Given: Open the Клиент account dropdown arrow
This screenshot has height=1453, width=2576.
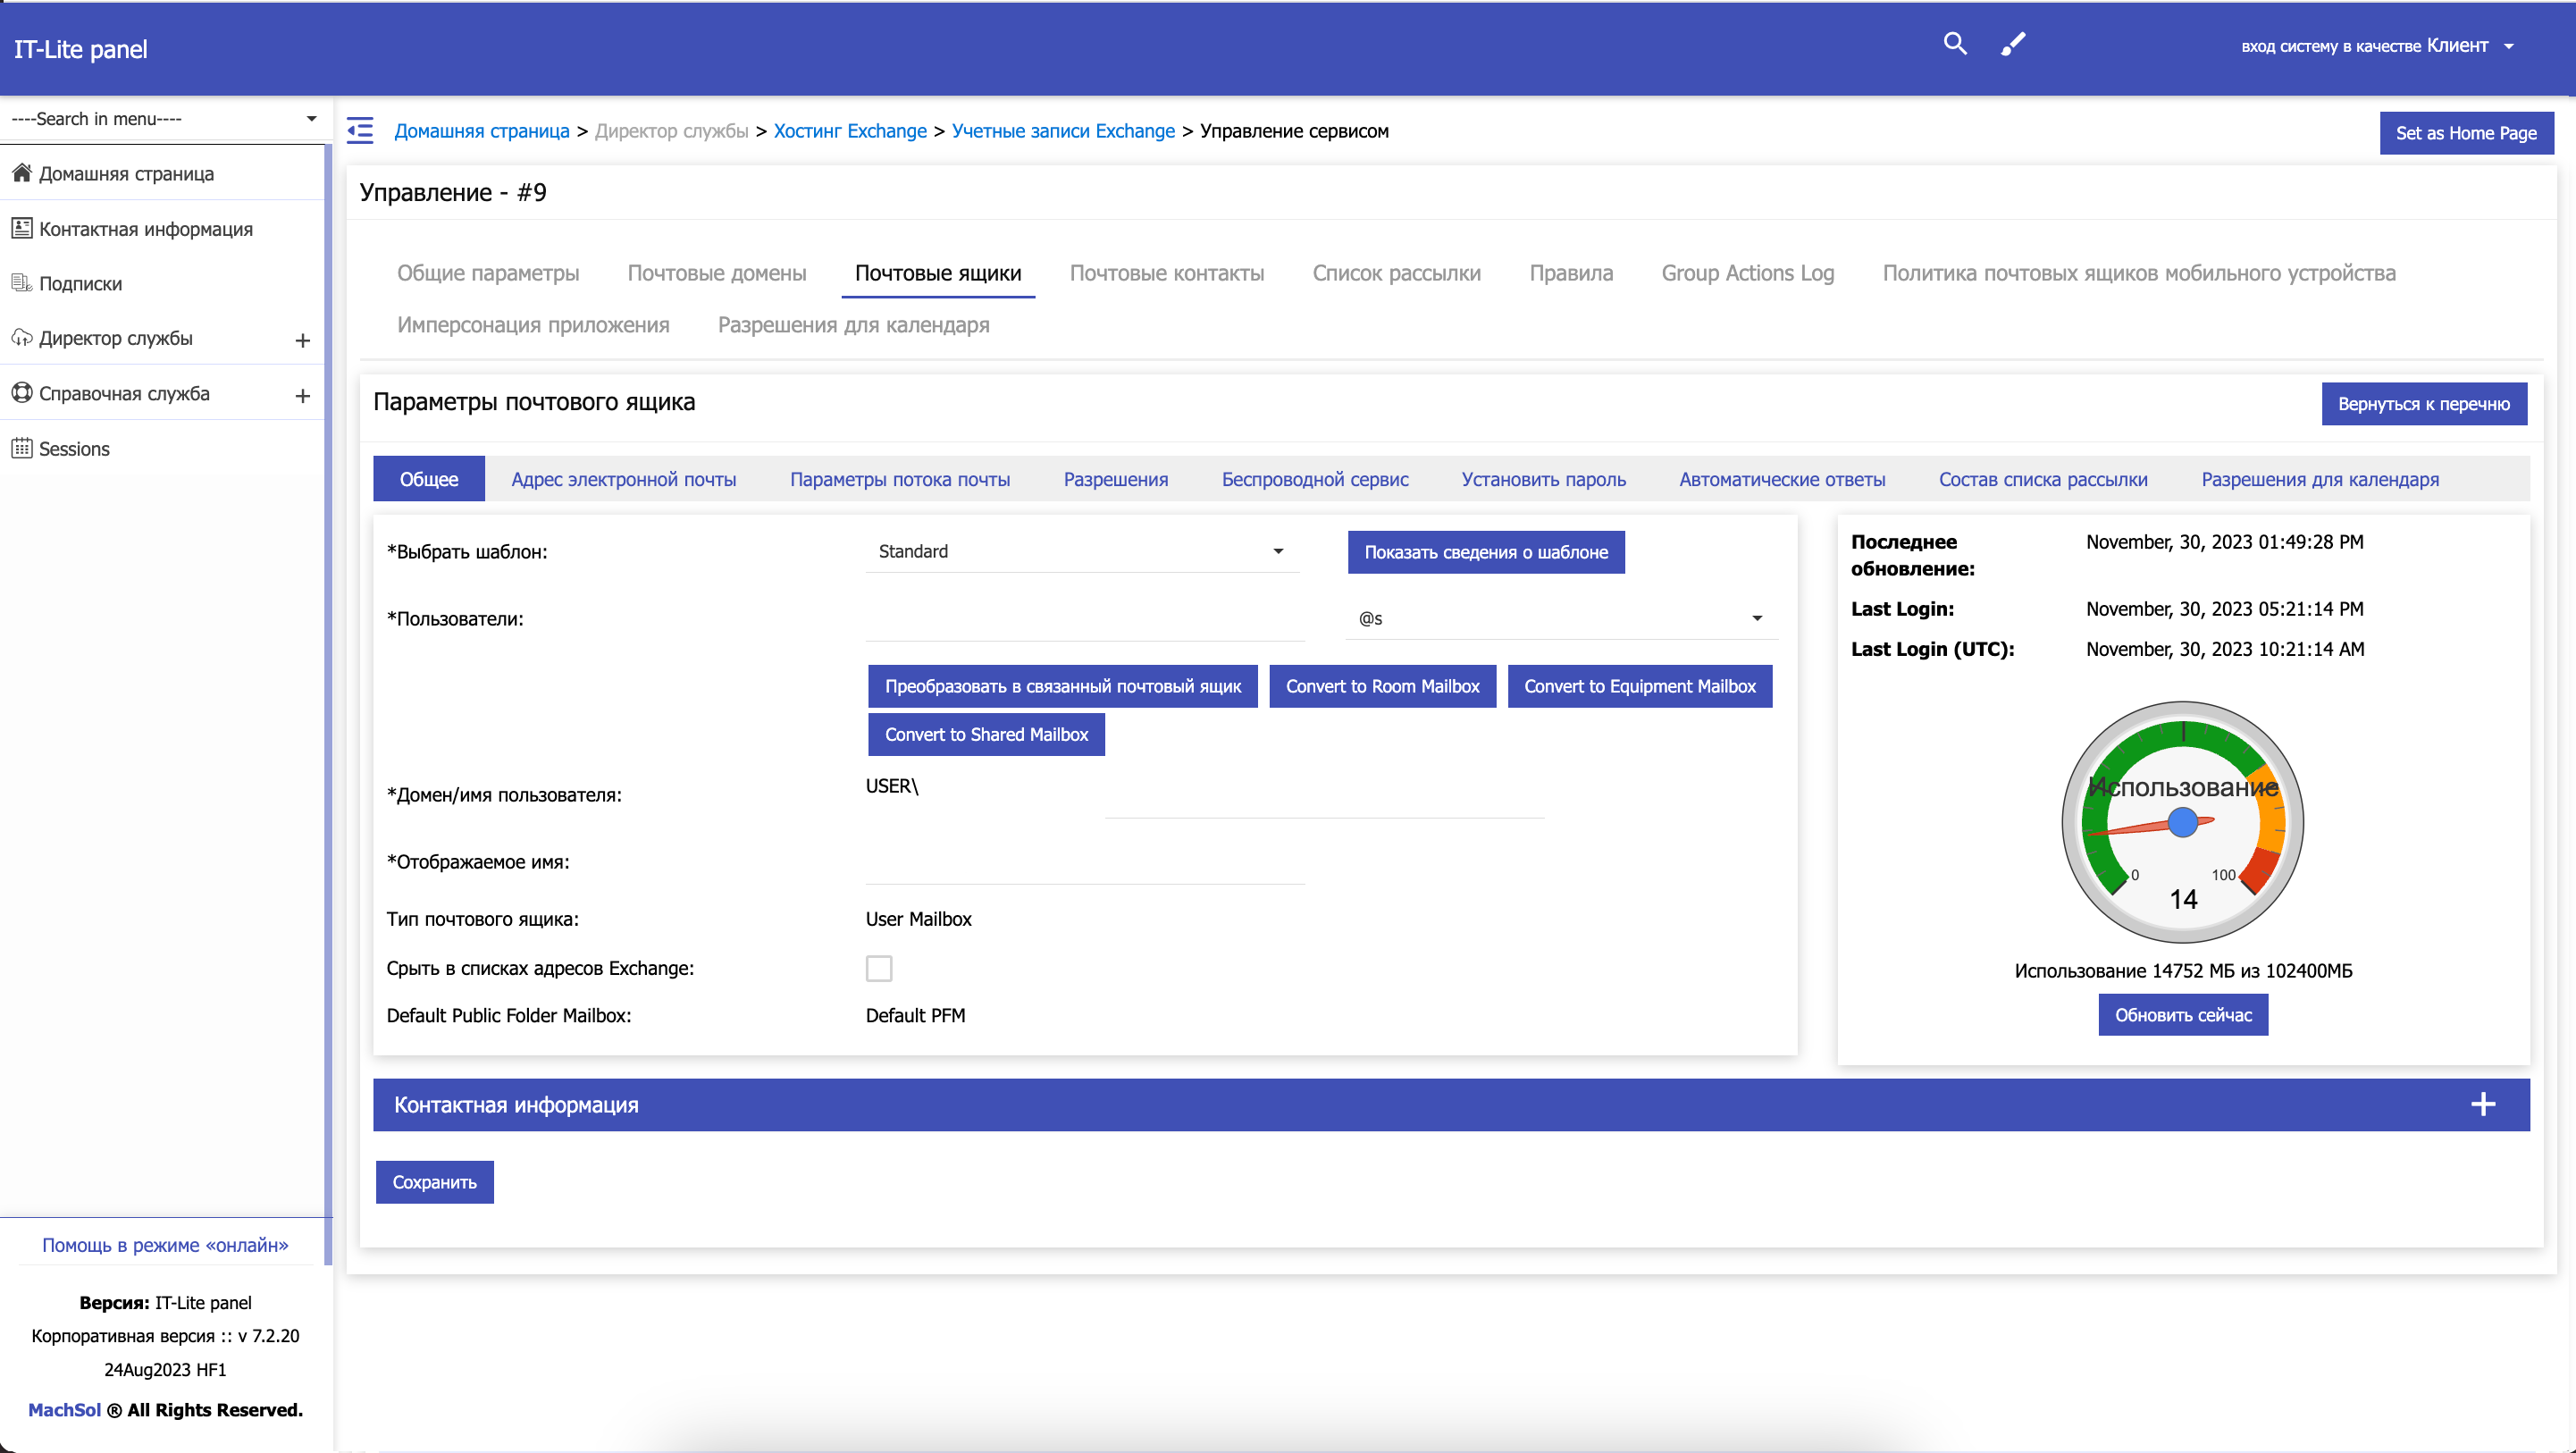Looking at the screenshot, I should pos(2509,46).
